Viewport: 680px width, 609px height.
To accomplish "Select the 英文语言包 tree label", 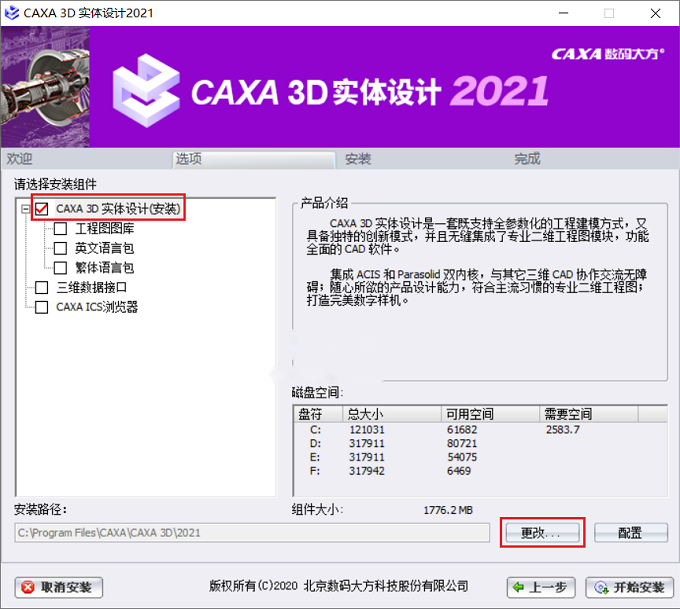I will [x=105, y=248].
